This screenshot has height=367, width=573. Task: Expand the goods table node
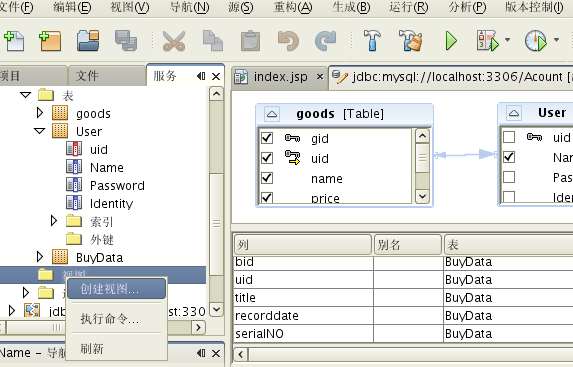pyautogui.click(x=40, y=113)
